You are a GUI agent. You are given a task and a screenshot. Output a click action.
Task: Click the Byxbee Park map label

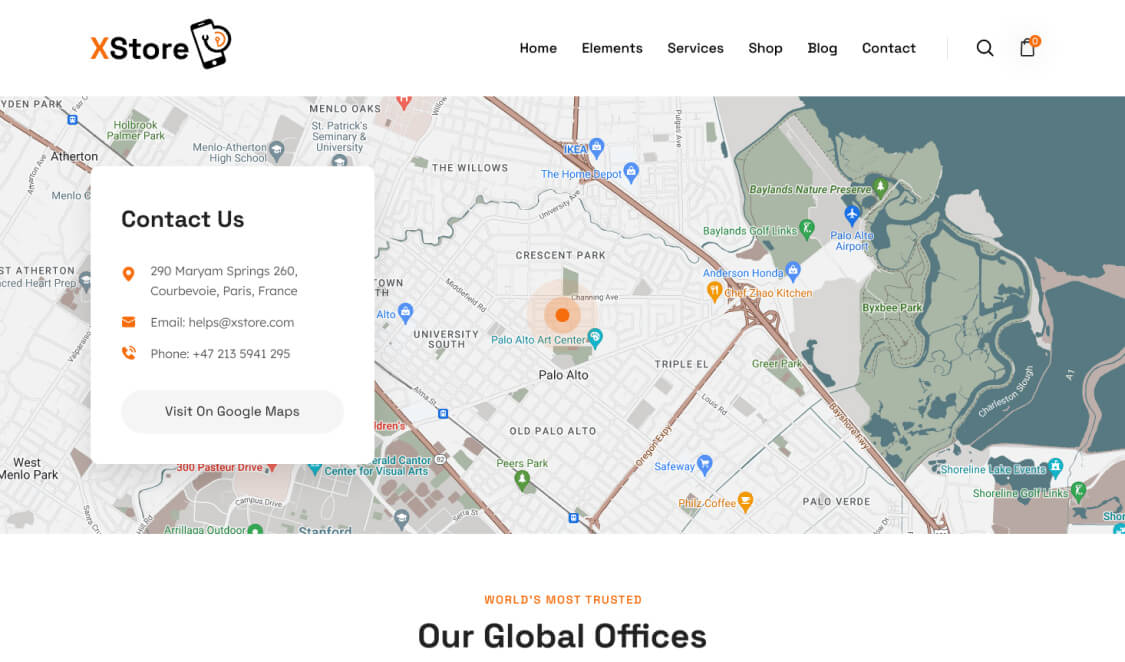pyautogui.click(x=892, y=308)
